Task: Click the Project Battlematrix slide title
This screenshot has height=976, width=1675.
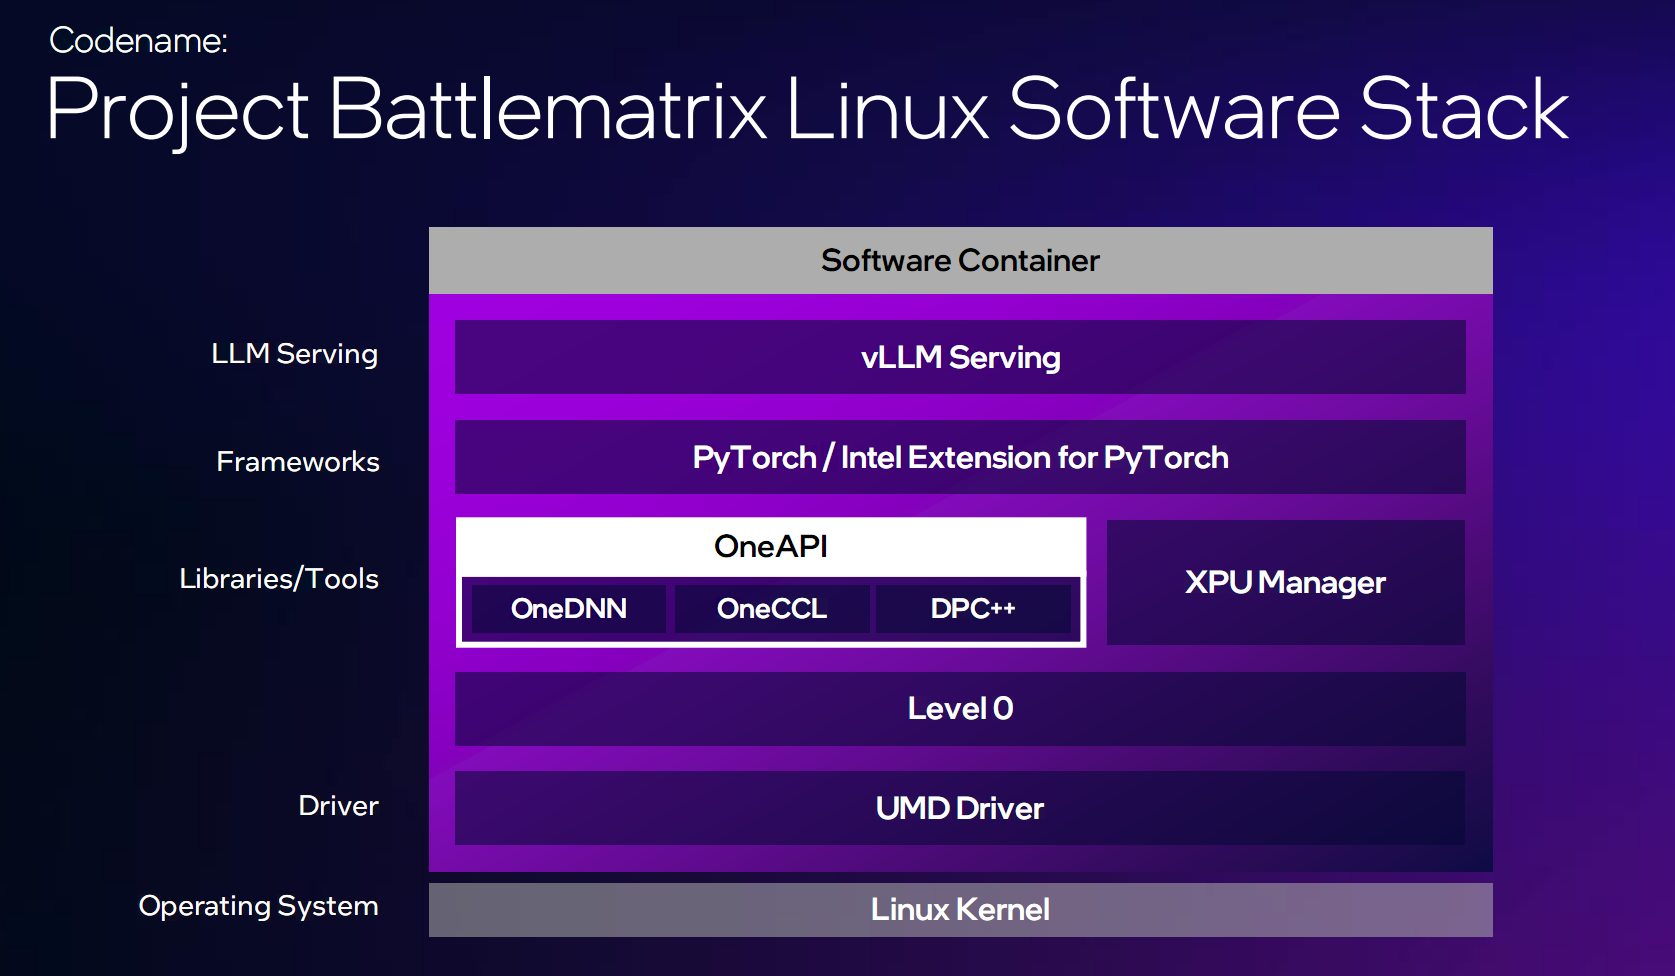Action: (806, 110)
